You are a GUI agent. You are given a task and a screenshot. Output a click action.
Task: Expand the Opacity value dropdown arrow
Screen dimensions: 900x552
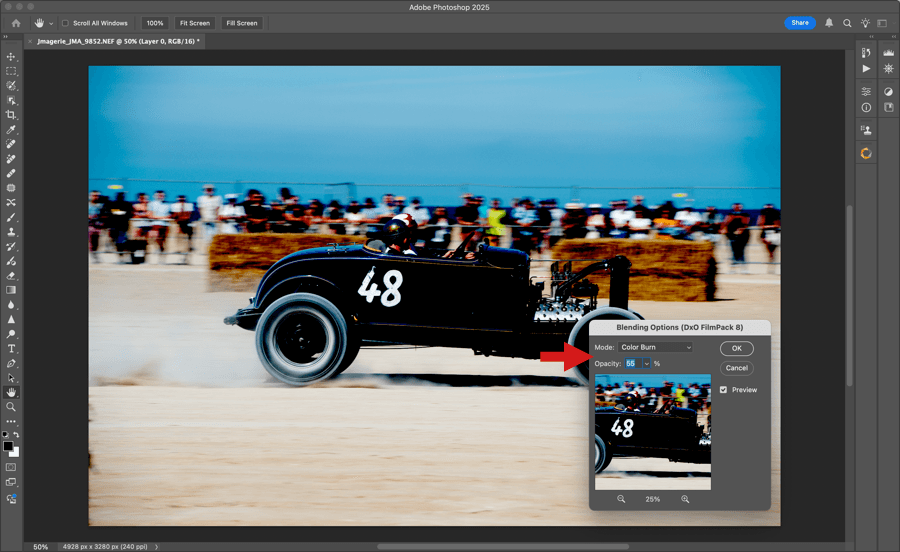point(647,364)
